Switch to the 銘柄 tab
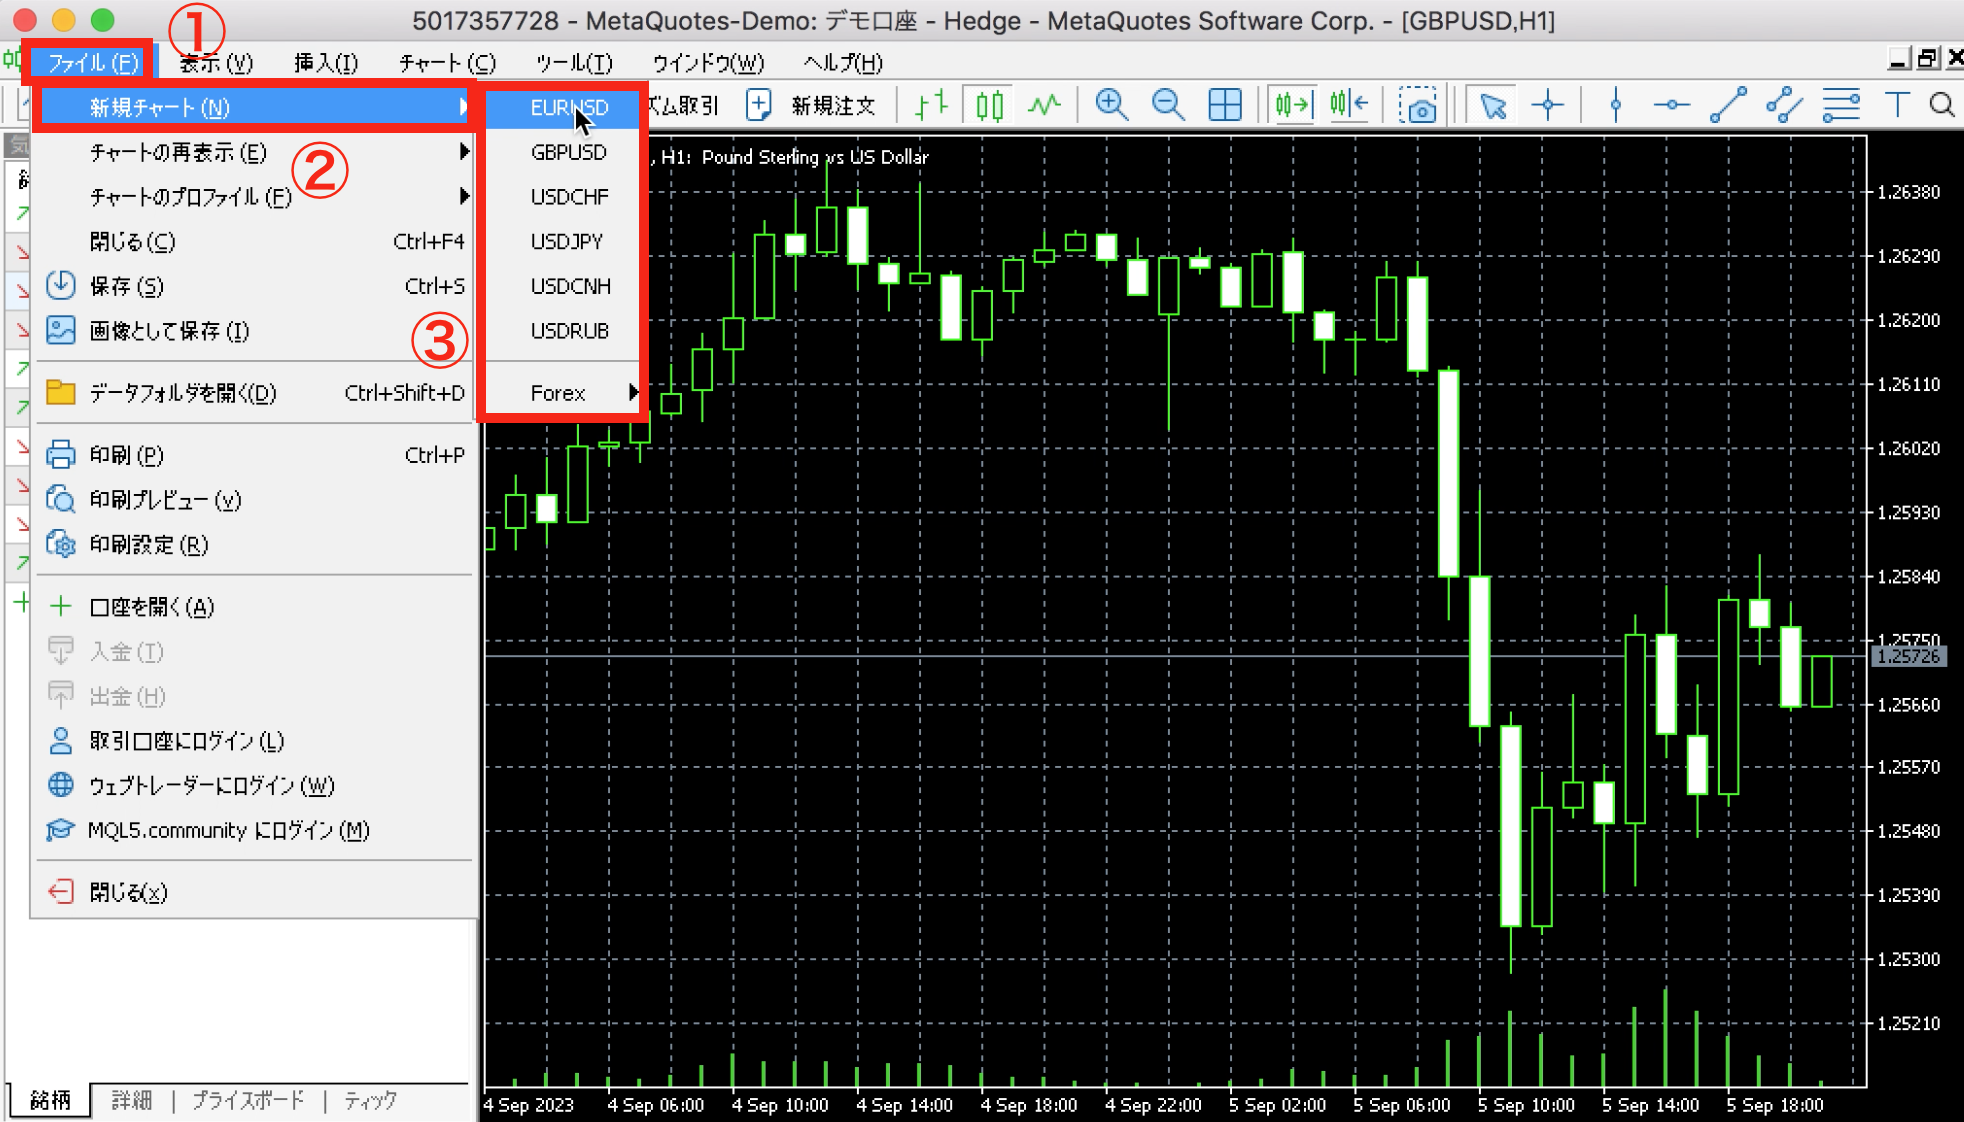 coord(50,1100)
